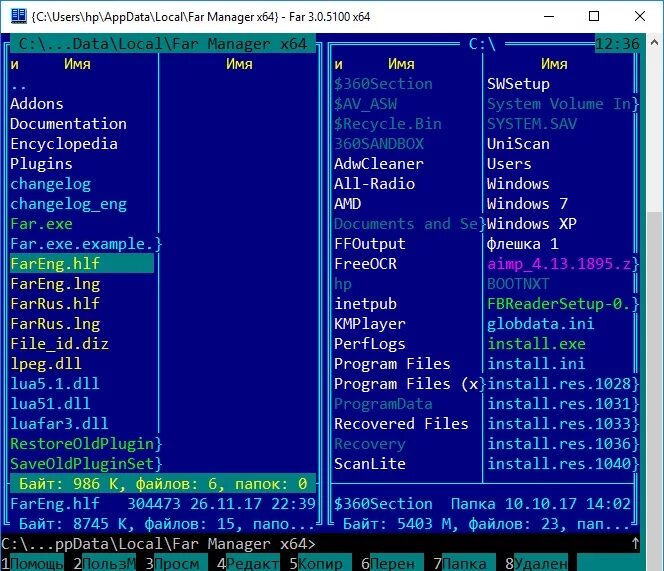Select the AMD folder
The height and width of the screenshot is (571, 664).
[347, 204]
